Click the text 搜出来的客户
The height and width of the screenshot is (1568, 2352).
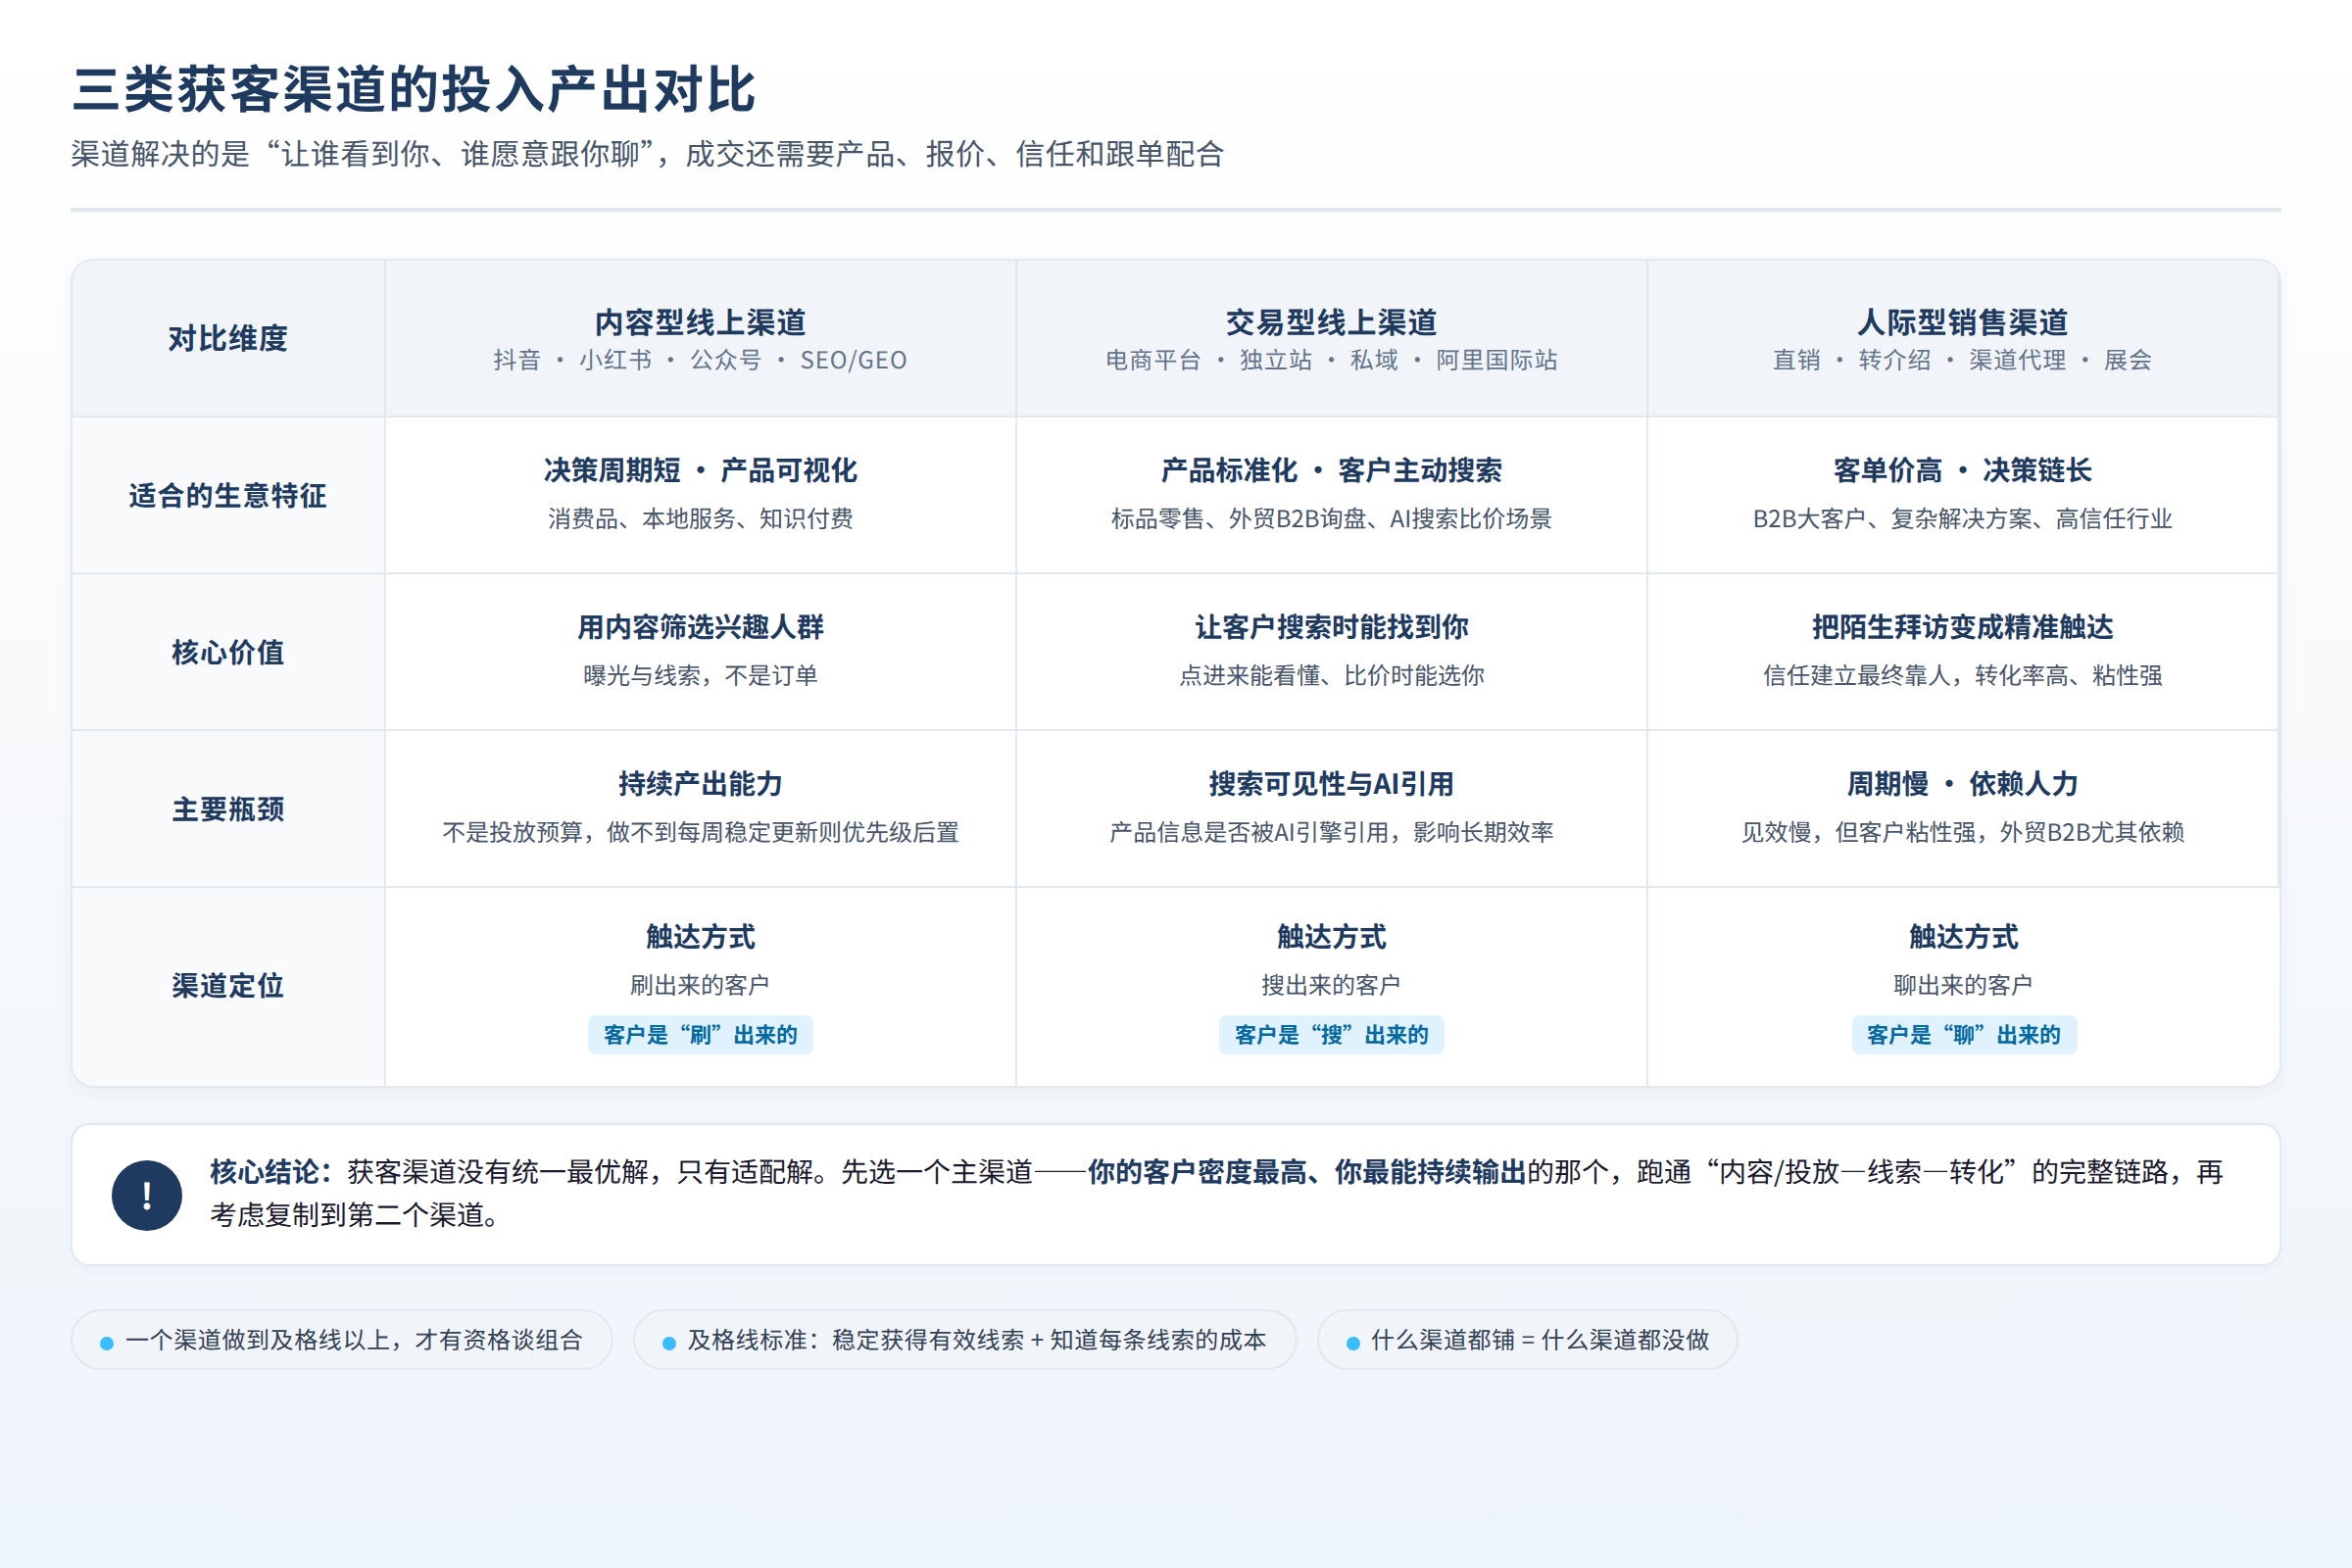tap(1331, 986)
